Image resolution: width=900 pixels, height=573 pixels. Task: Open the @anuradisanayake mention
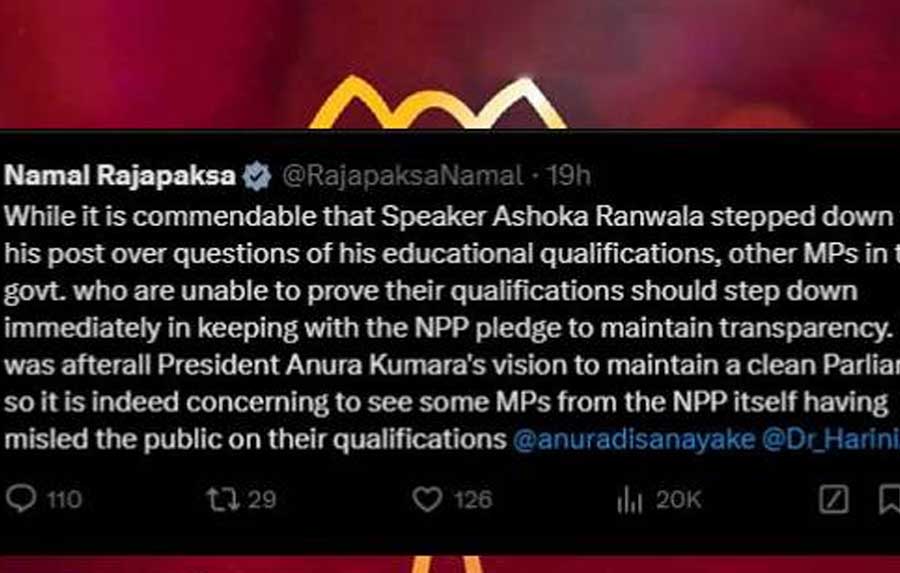point(634,439)
